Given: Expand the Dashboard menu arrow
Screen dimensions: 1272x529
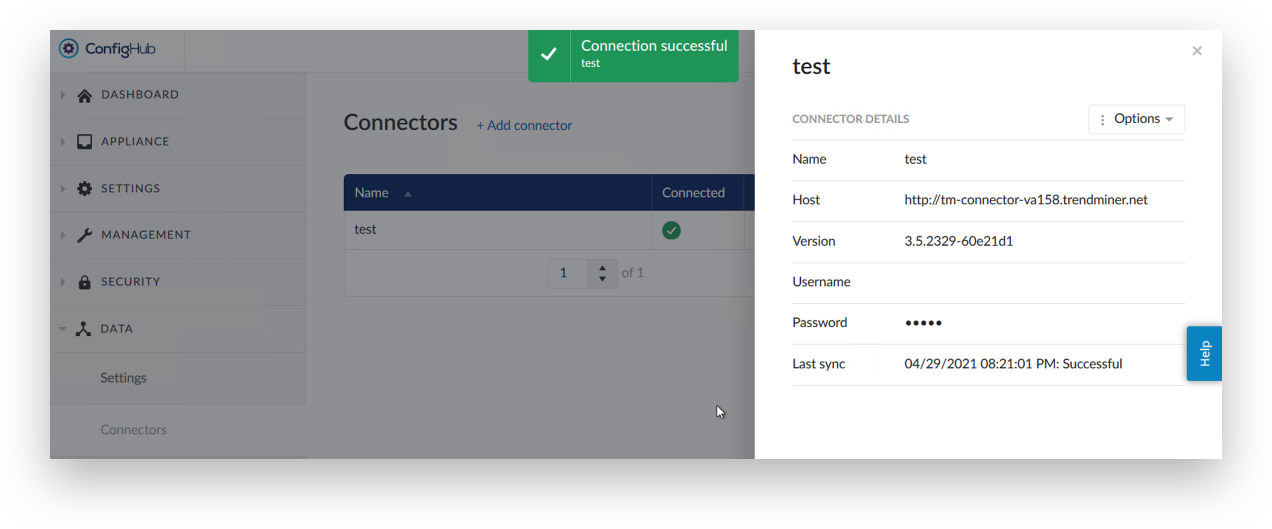Looking at the screenshot, I should point(62,95).
